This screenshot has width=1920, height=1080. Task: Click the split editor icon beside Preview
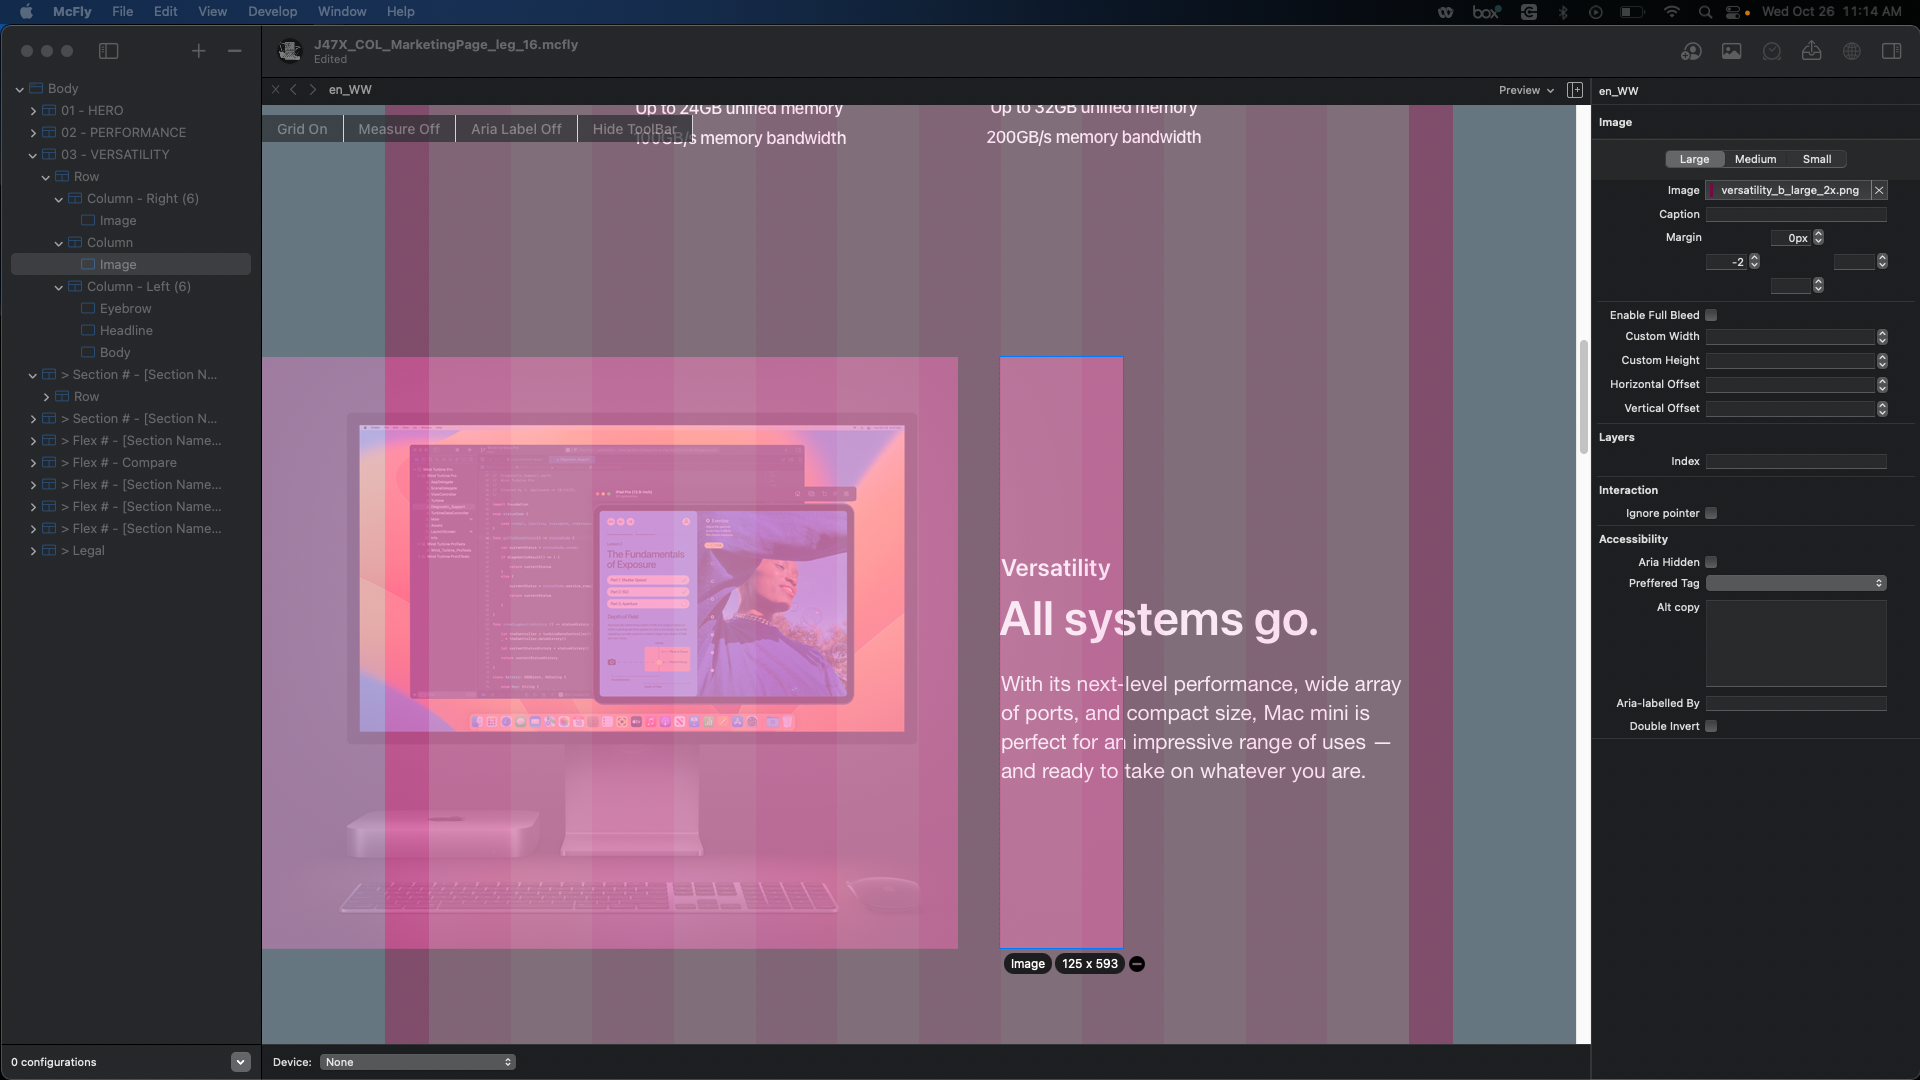pos(1575,90)
